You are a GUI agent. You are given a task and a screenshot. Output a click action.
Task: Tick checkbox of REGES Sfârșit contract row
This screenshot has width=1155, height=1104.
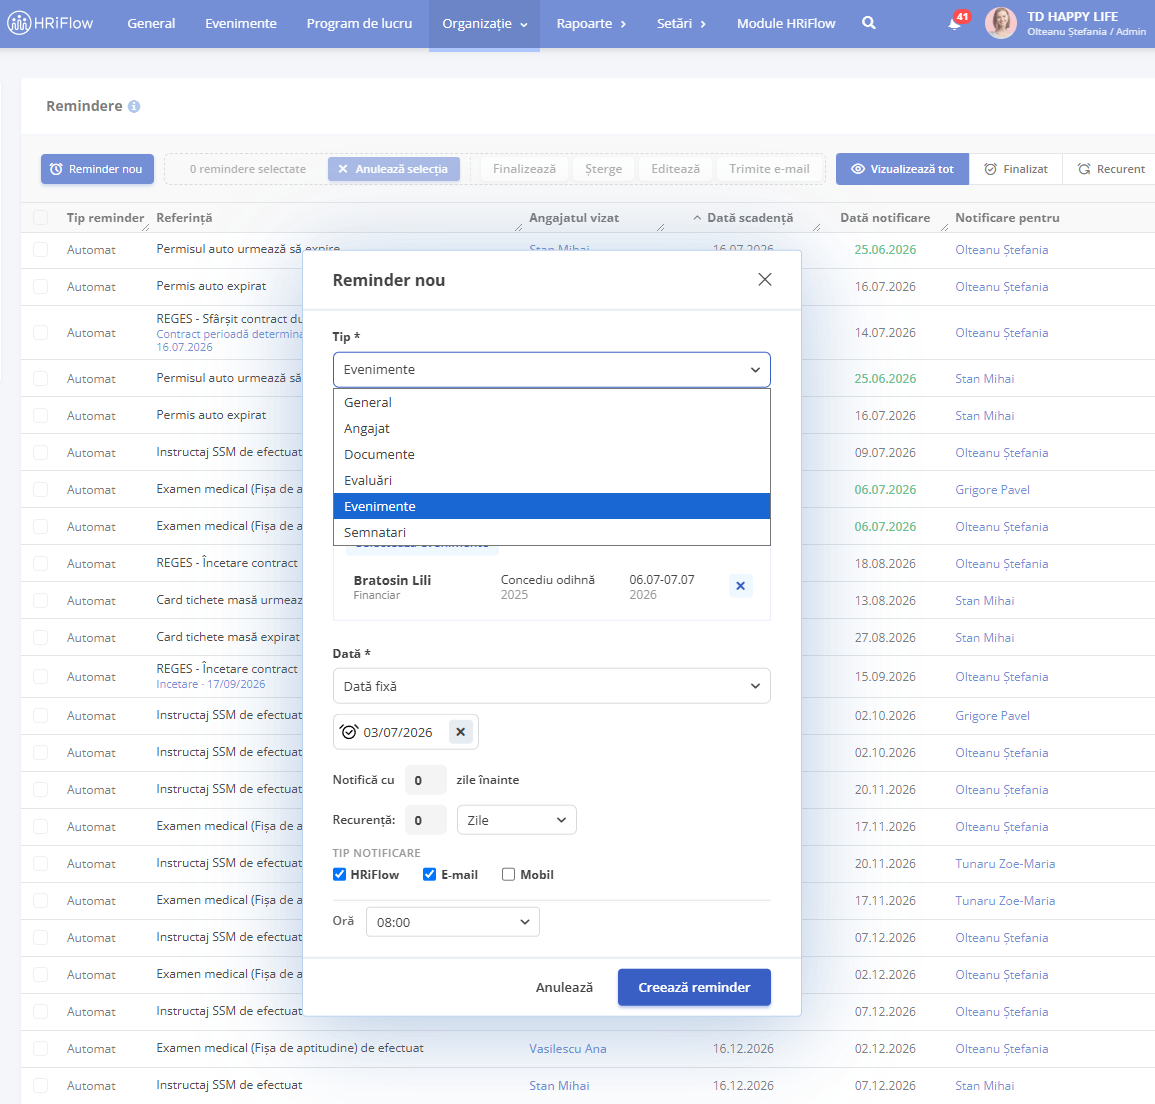[x=41, y=333]
